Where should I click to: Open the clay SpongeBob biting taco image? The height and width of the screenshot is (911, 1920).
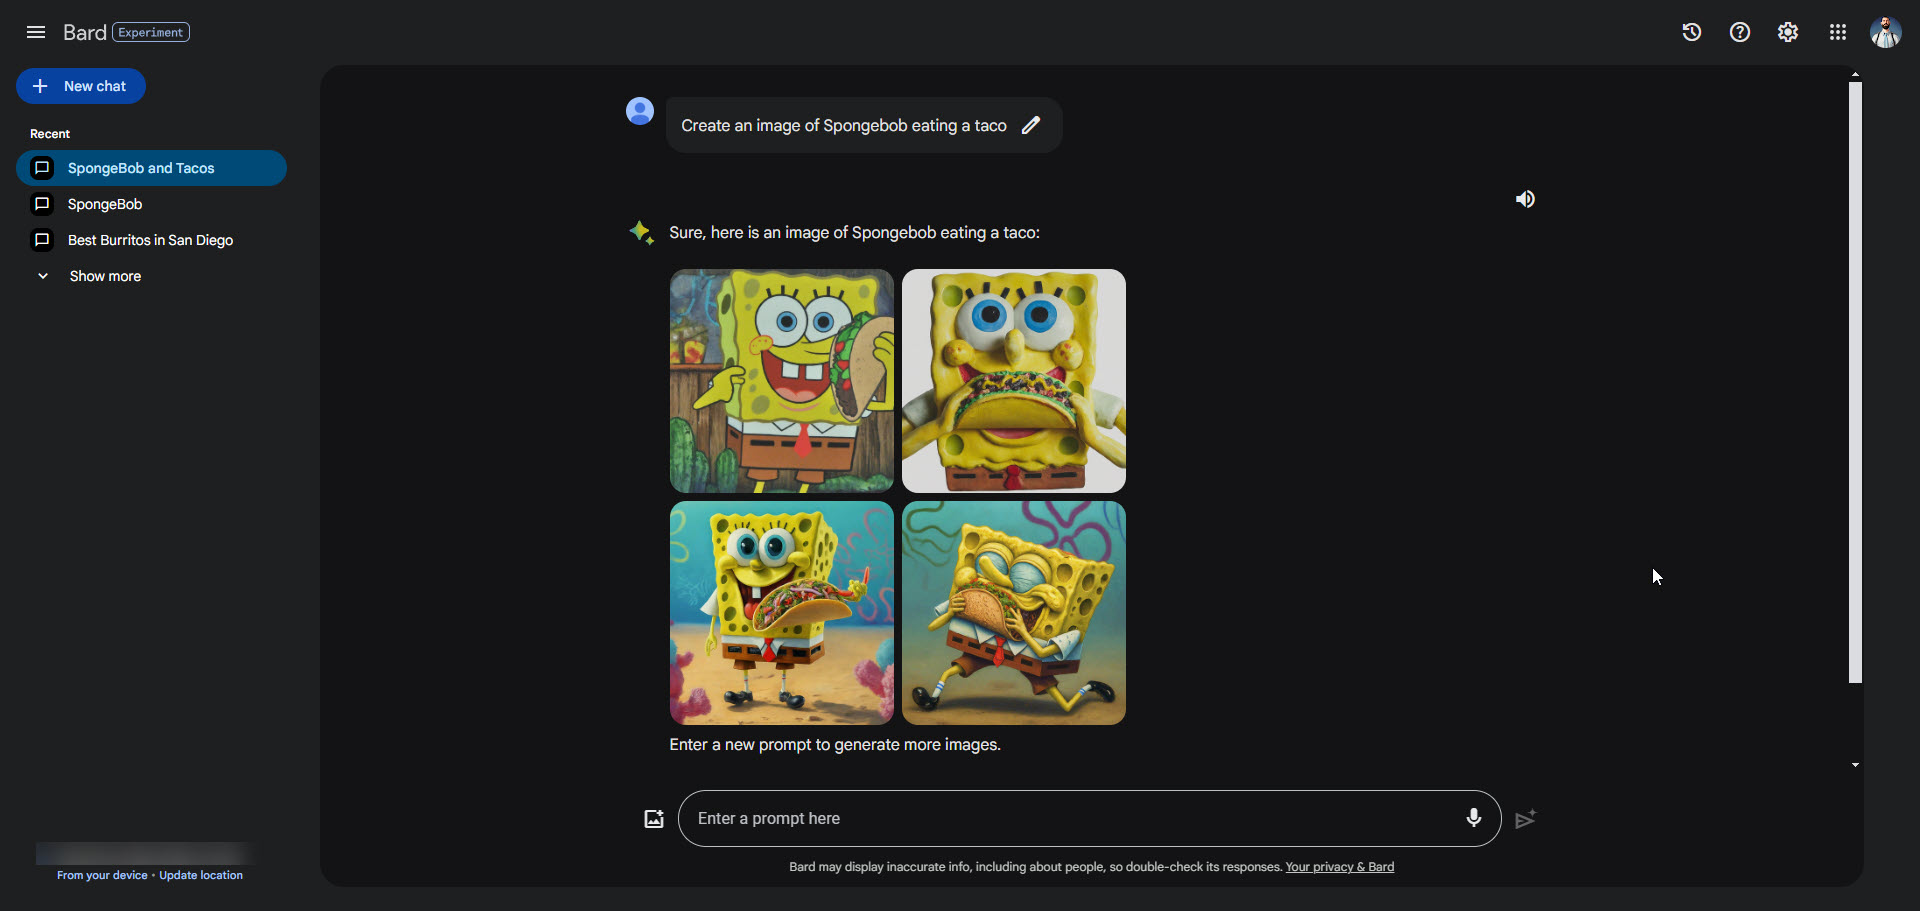(x=1014, y=381)
